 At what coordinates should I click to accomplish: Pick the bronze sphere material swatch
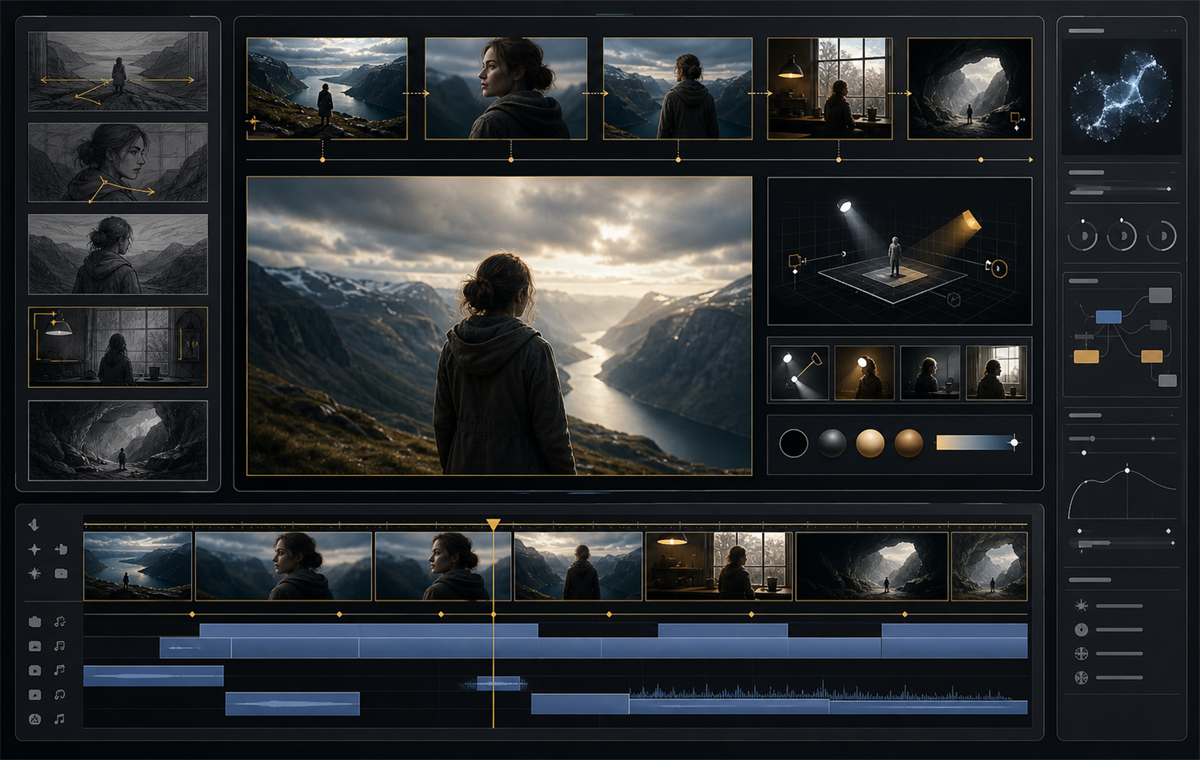click(x=909, y=443)
